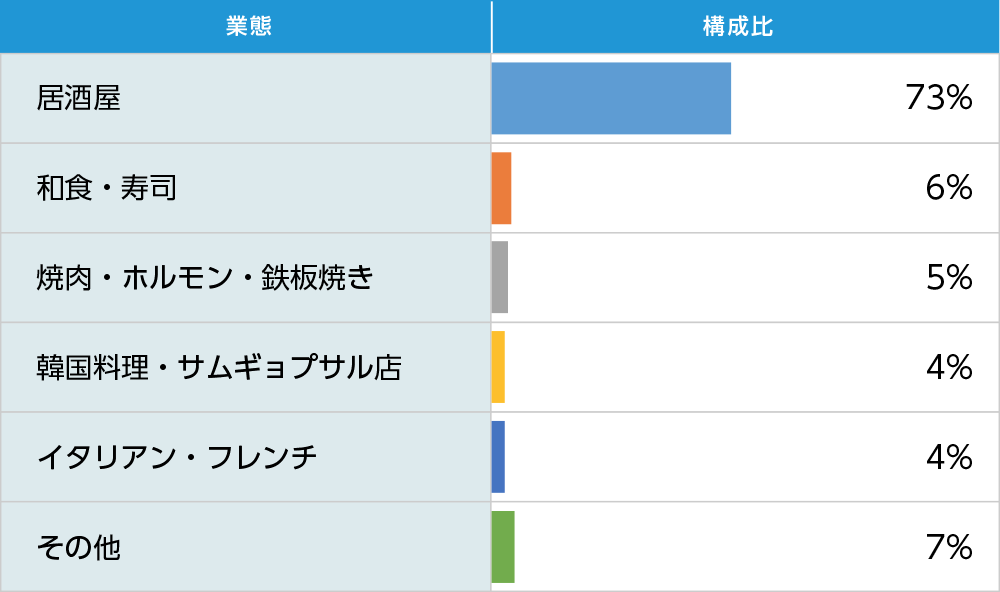The width and height of the screenshot is (1000, 592).
Task: Select the その他 row label
Action: click(79, 547)
